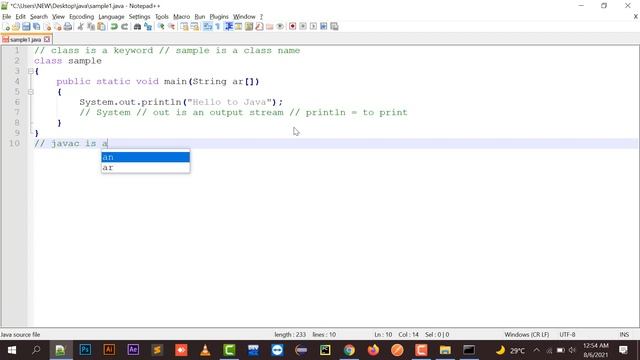The width and height of the screenshot is (640, 360).
Task: Toggle Show All Characters in toolbar
Action: [218, 27]
